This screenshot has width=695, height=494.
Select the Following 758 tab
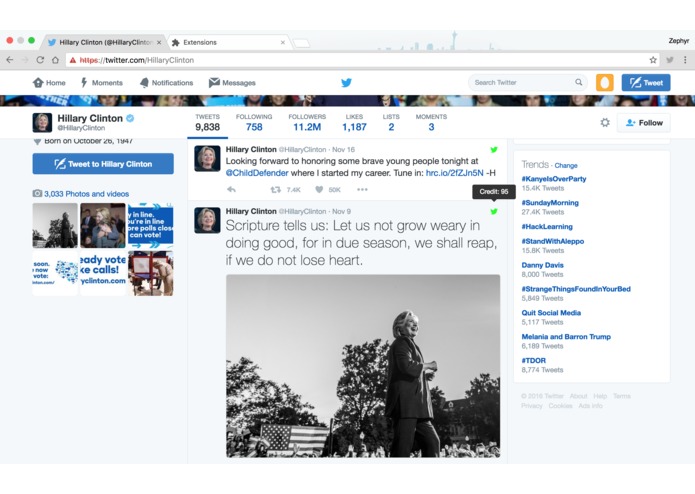pos(254,123)
